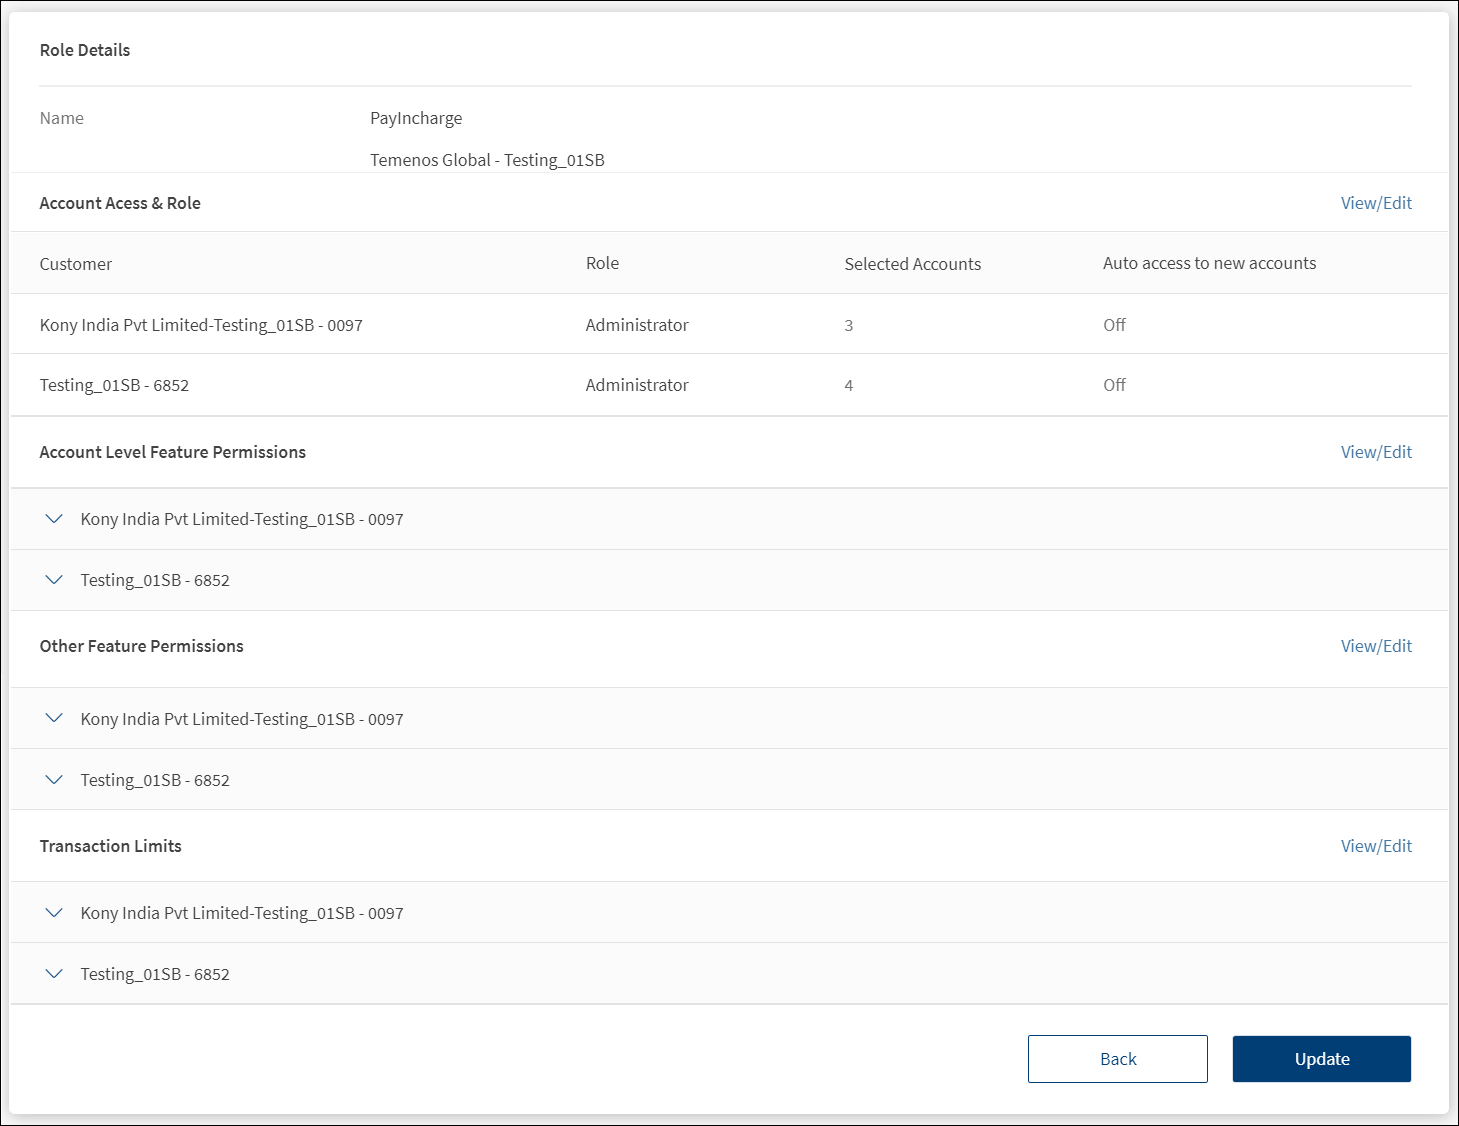Click View/Edit beside Transaction Limits
Image resolution: width=1459 pixels, height=1126 pixels.
(x=1375, y=846)
